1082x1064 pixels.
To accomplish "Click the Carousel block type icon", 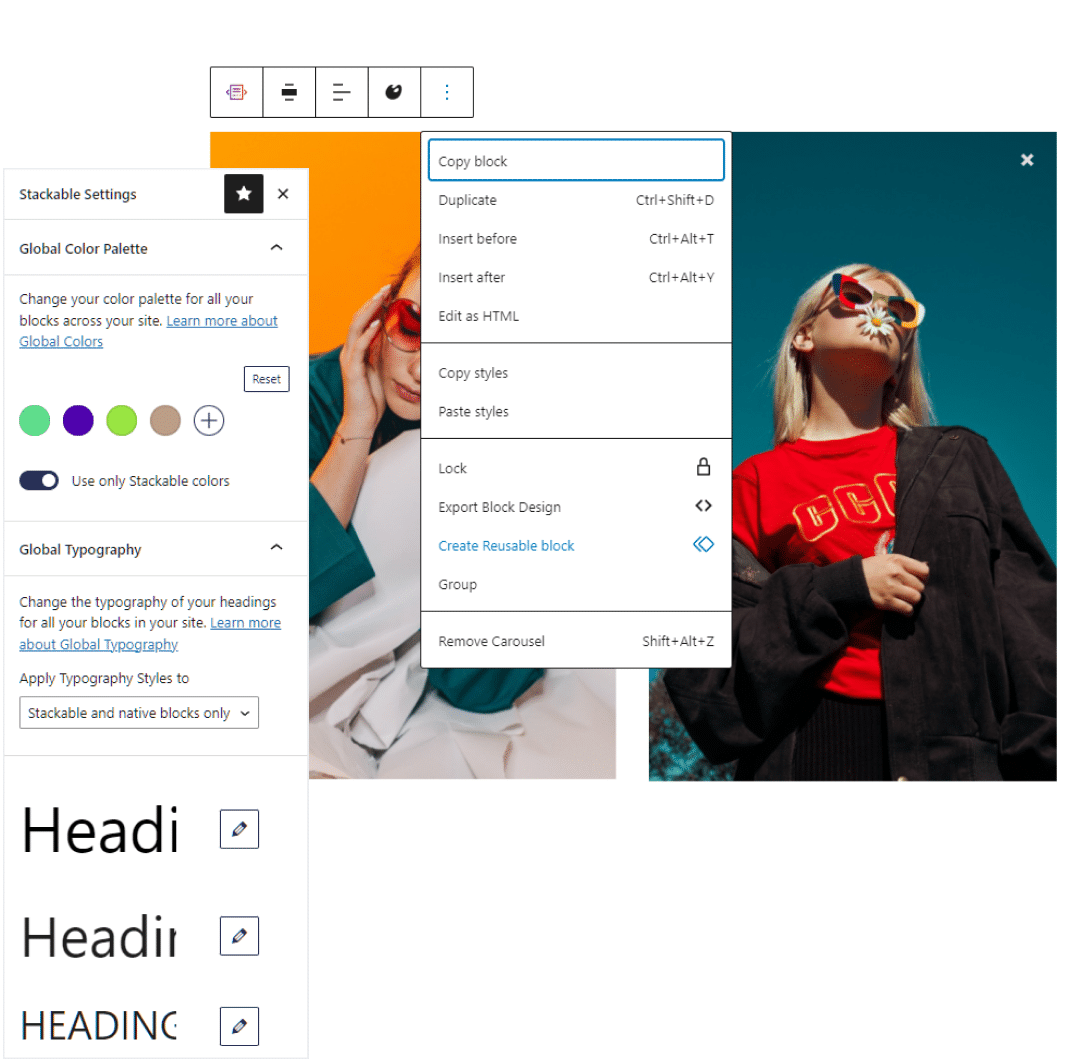I will point(237,92).
